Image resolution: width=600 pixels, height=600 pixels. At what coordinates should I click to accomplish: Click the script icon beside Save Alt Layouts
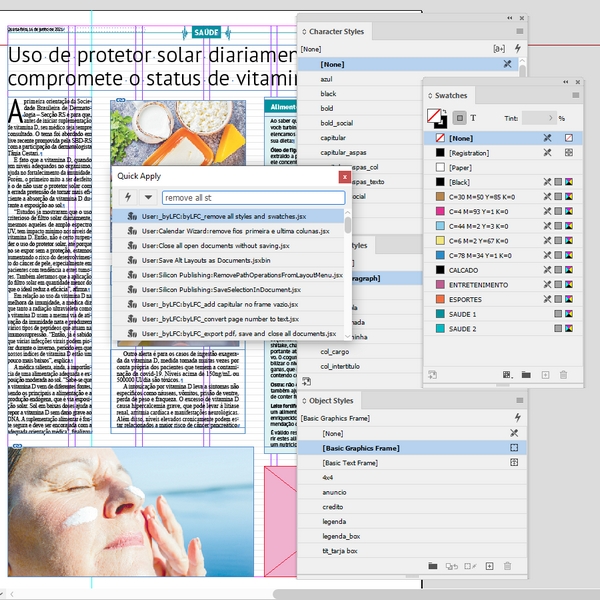(132, 260)
